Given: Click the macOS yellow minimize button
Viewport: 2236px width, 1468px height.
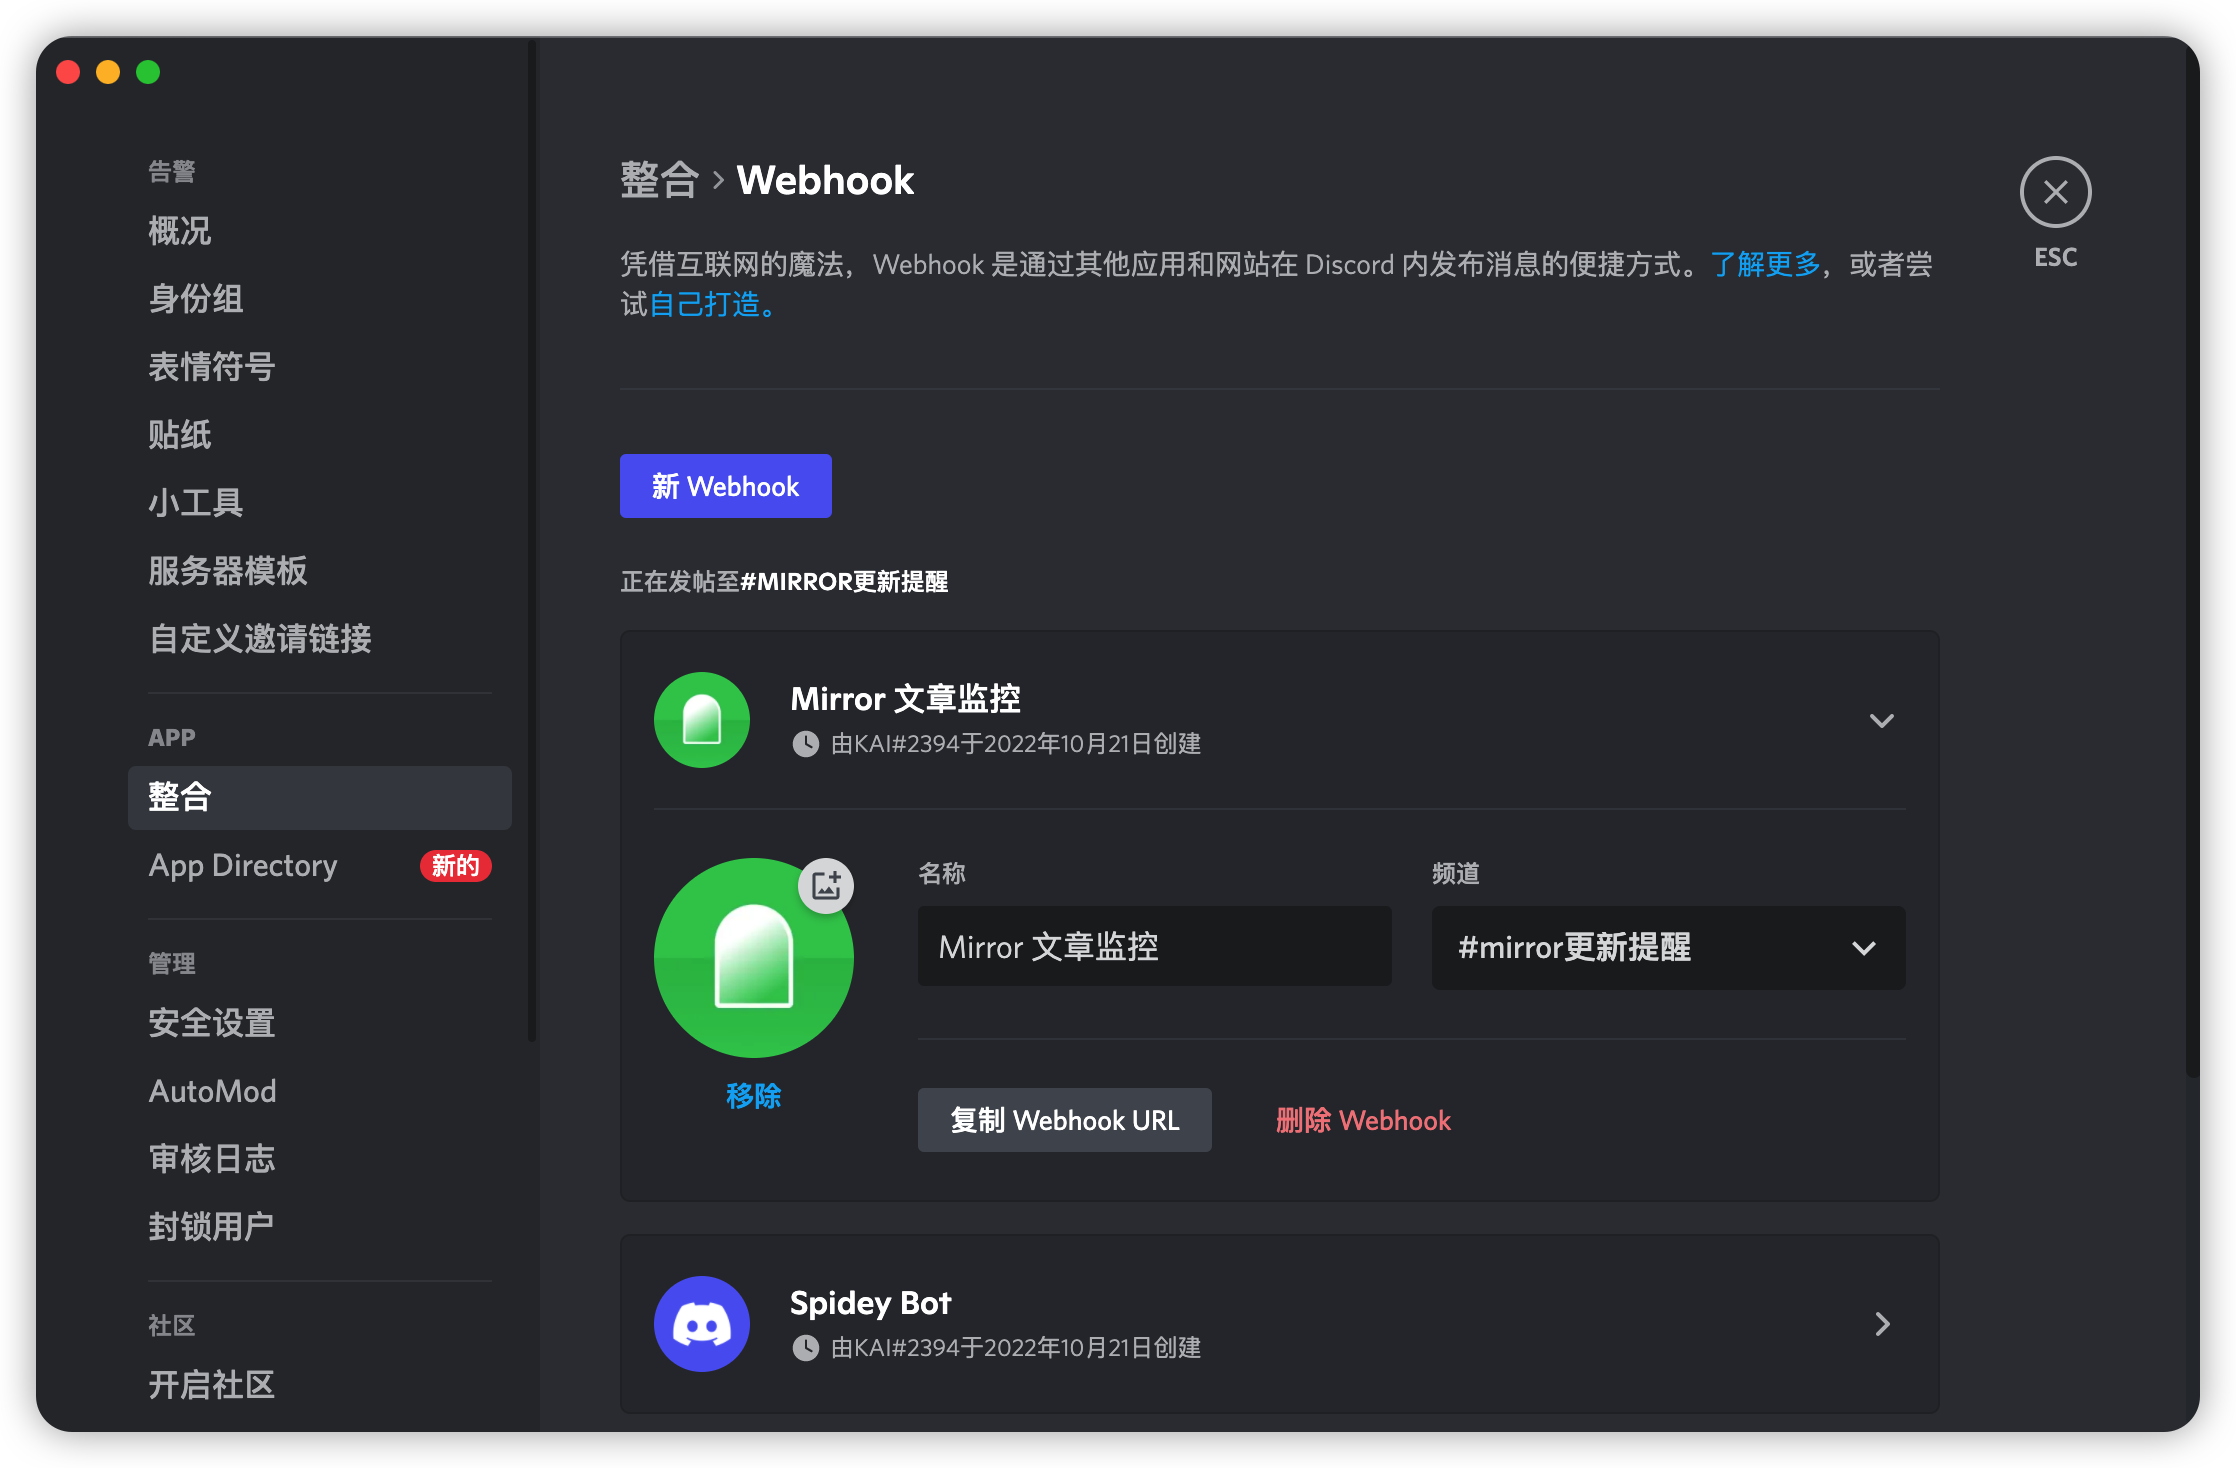Looking at the screenshot, I should 108,72.
